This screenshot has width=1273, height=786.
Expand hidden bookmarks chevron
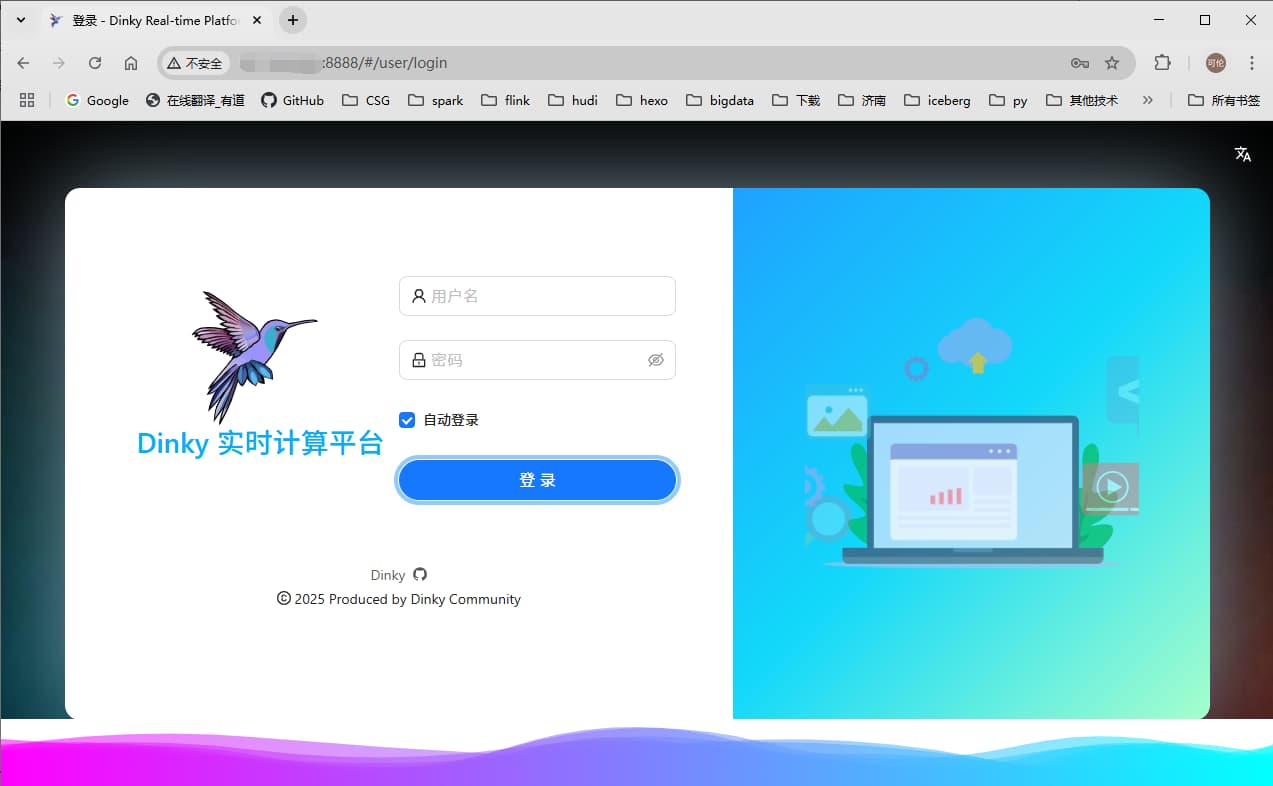1147,100
